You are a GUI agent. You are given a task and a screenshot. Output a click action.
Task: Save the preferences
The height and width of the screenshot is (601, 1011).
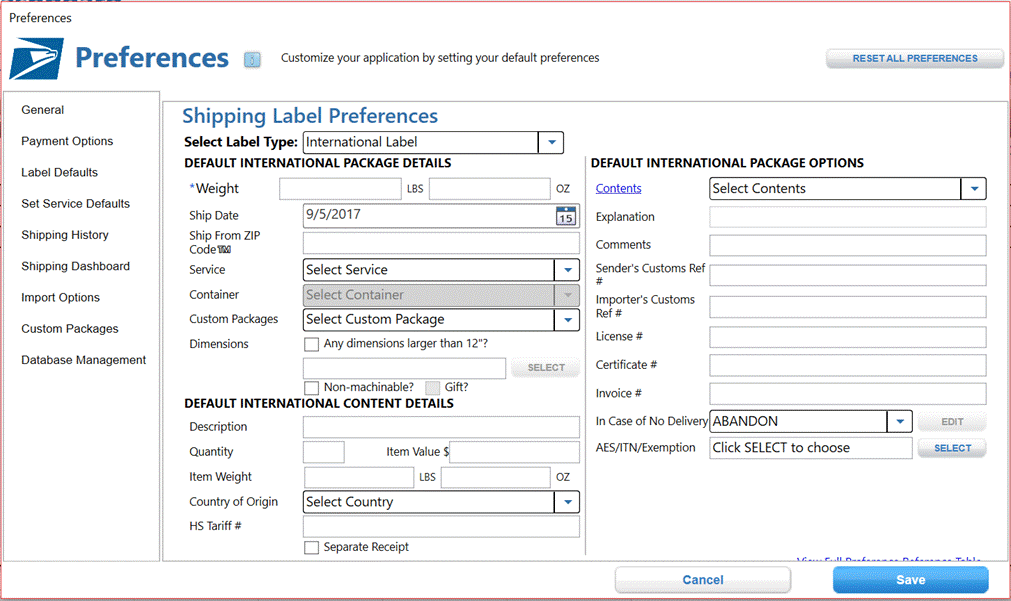[910, 580]
